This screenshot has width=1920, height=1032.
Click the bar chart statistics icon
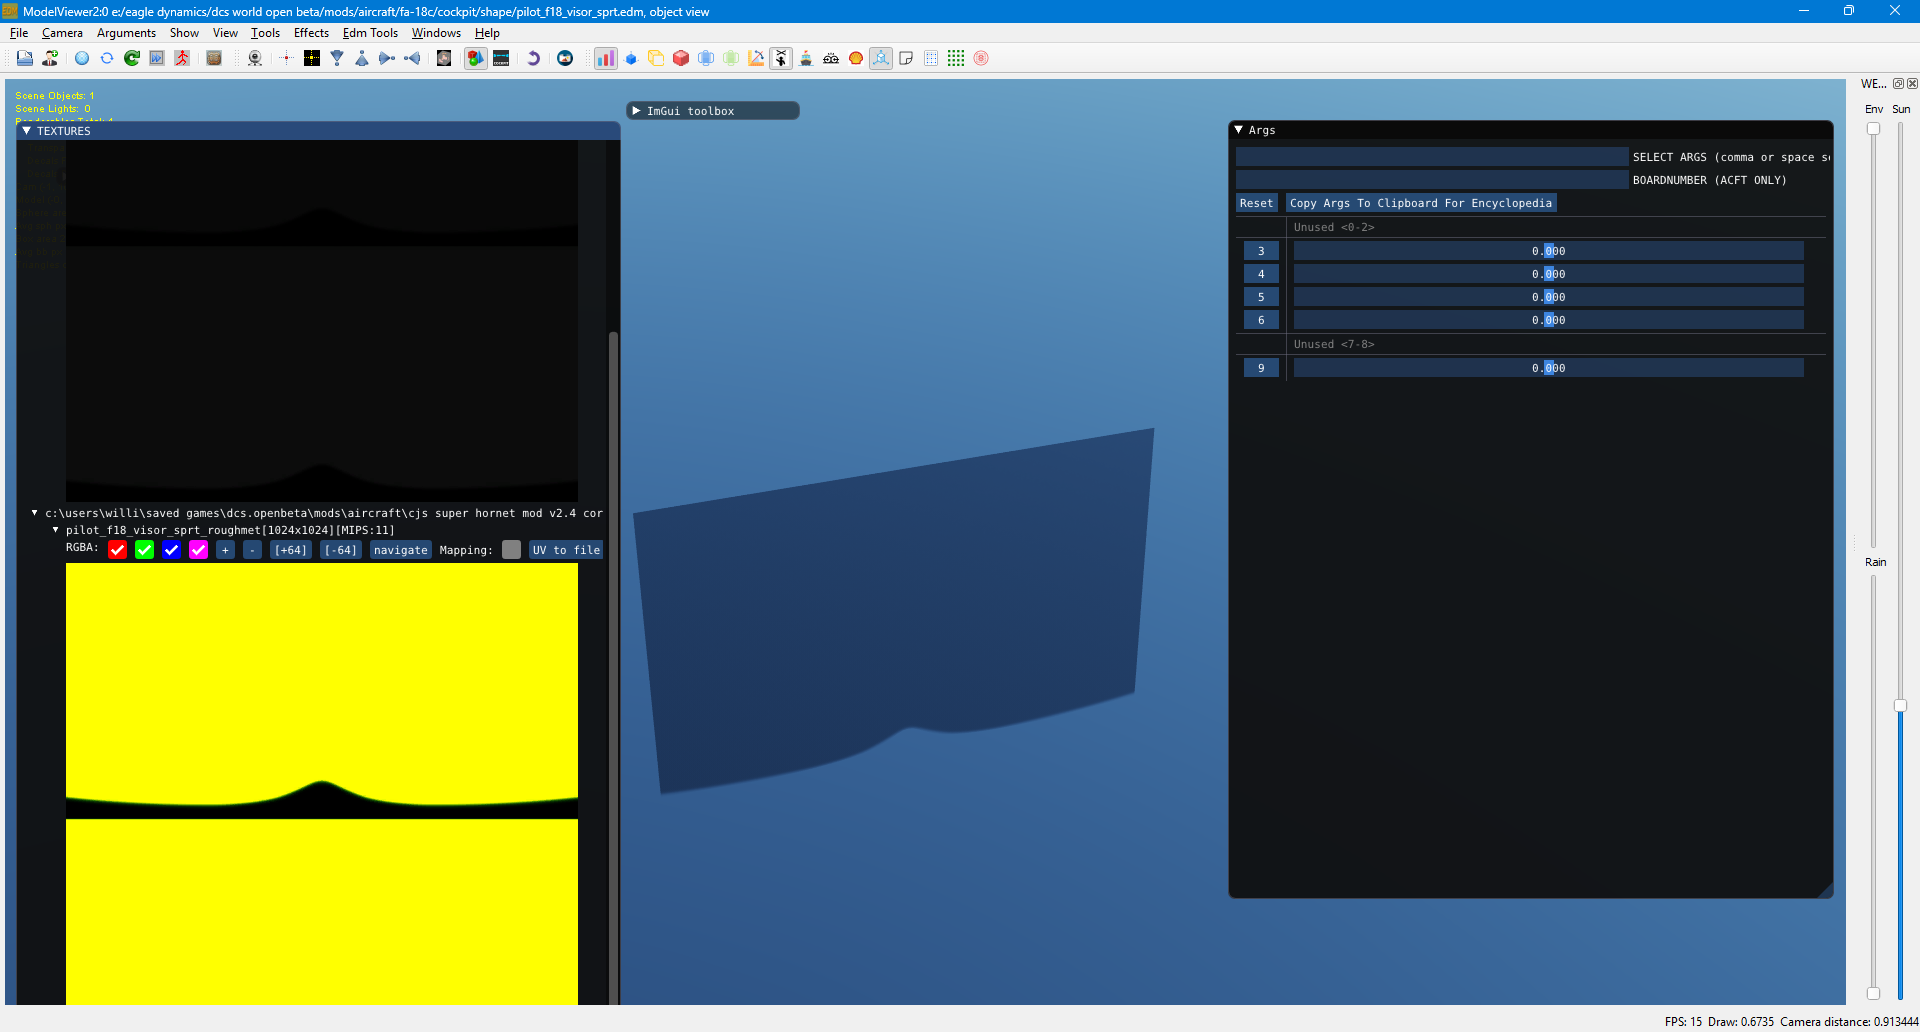pos(606,58)
